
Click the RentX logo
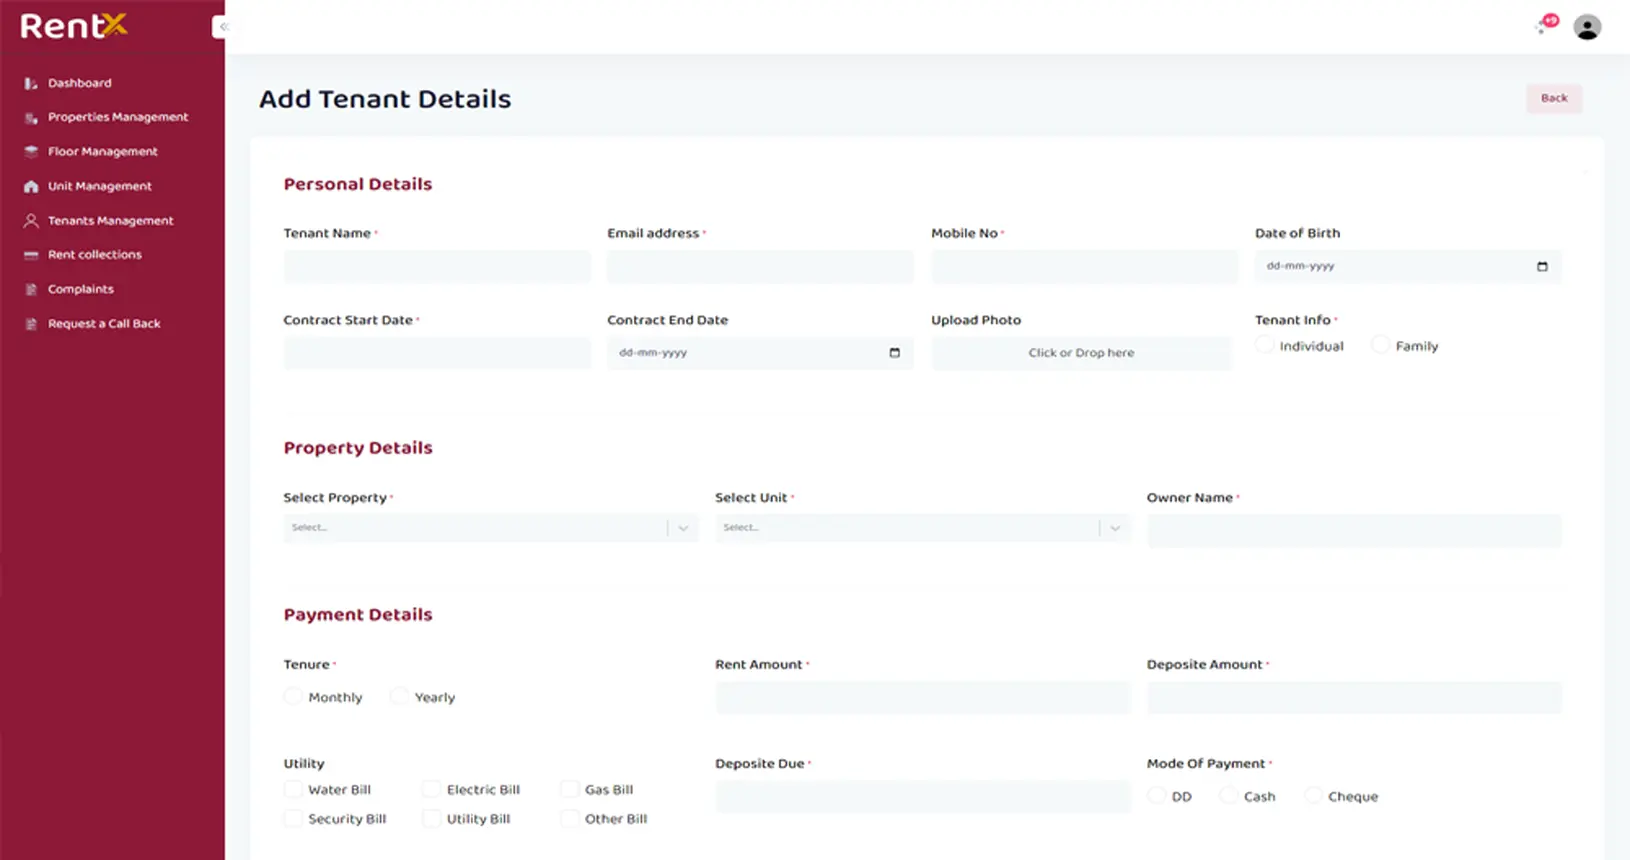pos(74,26)
